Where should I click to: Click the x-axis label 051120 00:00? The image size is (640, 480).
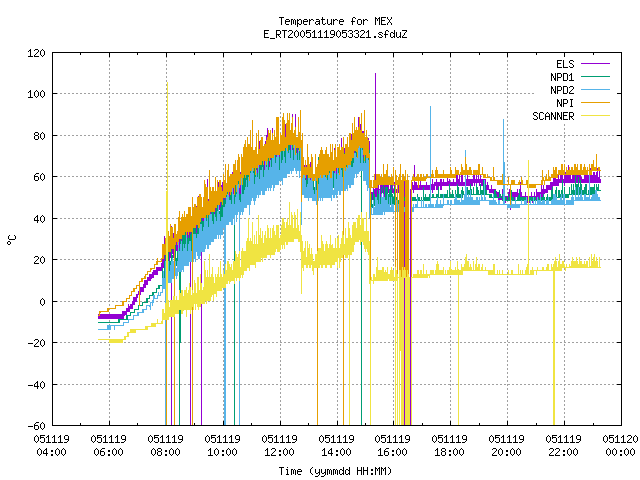tap(620, 446)
